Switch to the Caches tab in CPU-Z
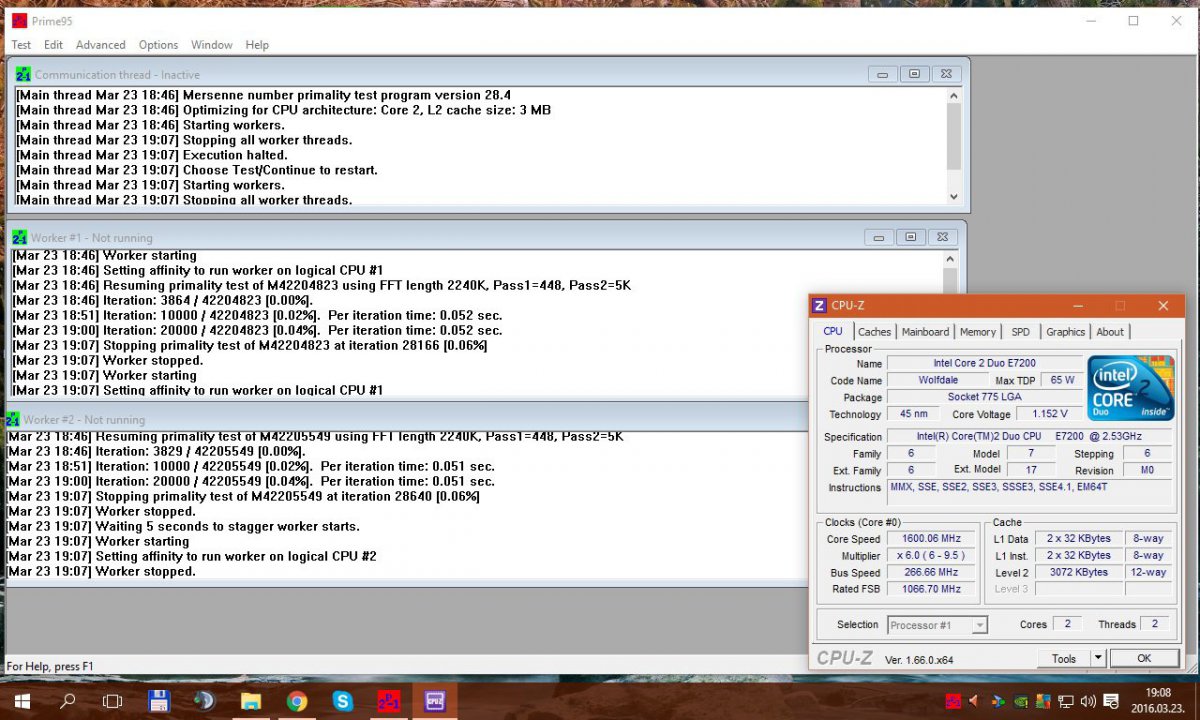This screenshot has width=1200, height=720. [x=874, y=332]
